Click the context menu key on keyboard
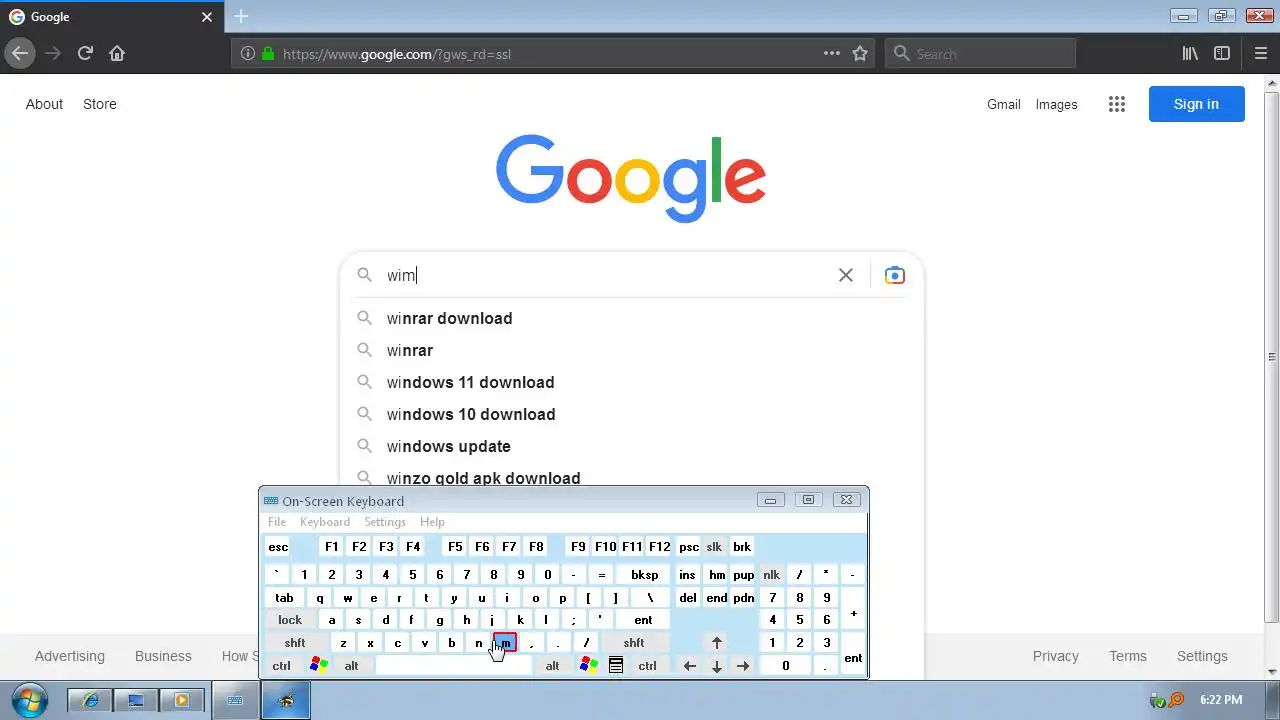Viewport: 1280px width, 720px height. click(616, 665)
